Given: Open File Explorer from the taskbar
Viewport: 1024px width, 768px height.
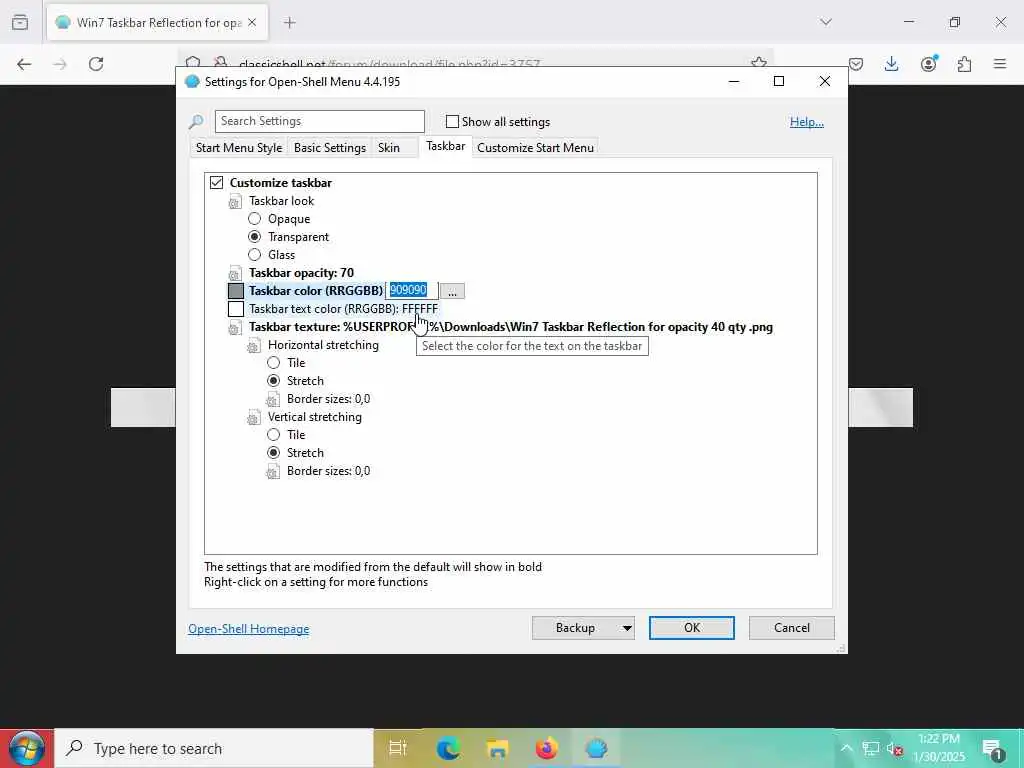Looking at the screenshot, I should pos(498,748).
